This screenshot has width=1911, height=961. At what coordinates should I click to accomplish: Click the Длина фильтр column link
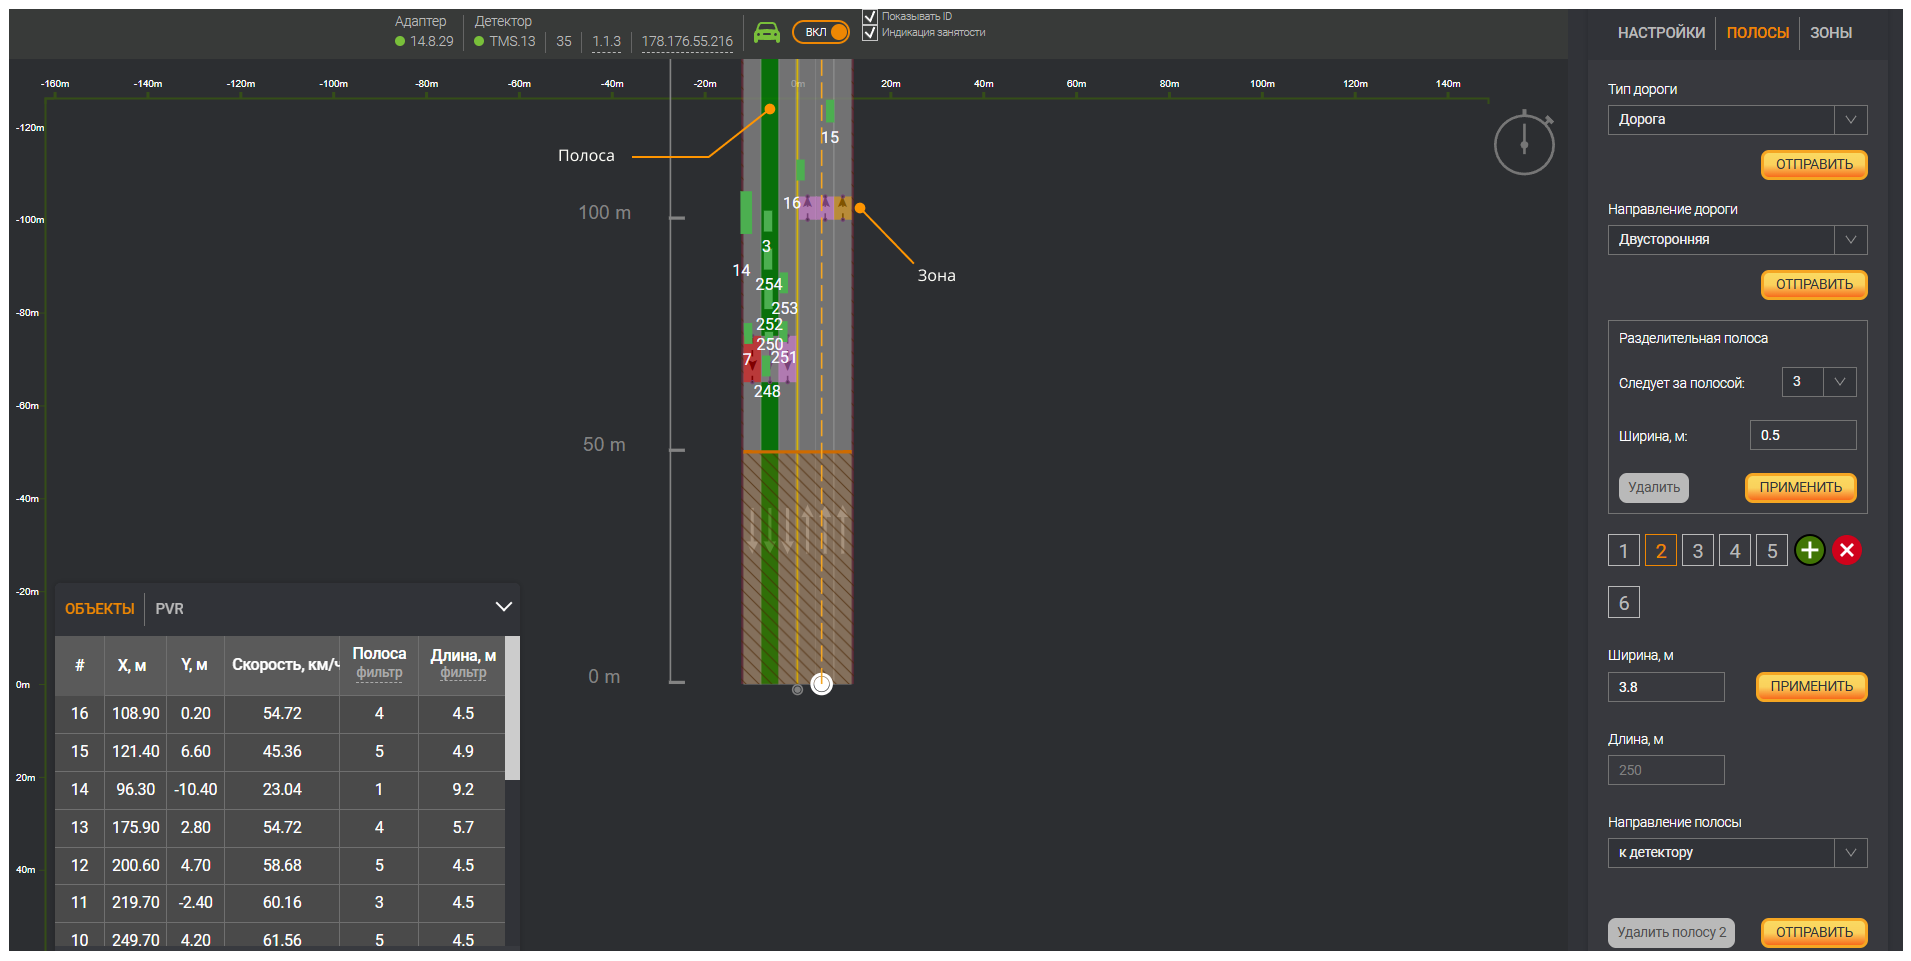click(463, 673)
